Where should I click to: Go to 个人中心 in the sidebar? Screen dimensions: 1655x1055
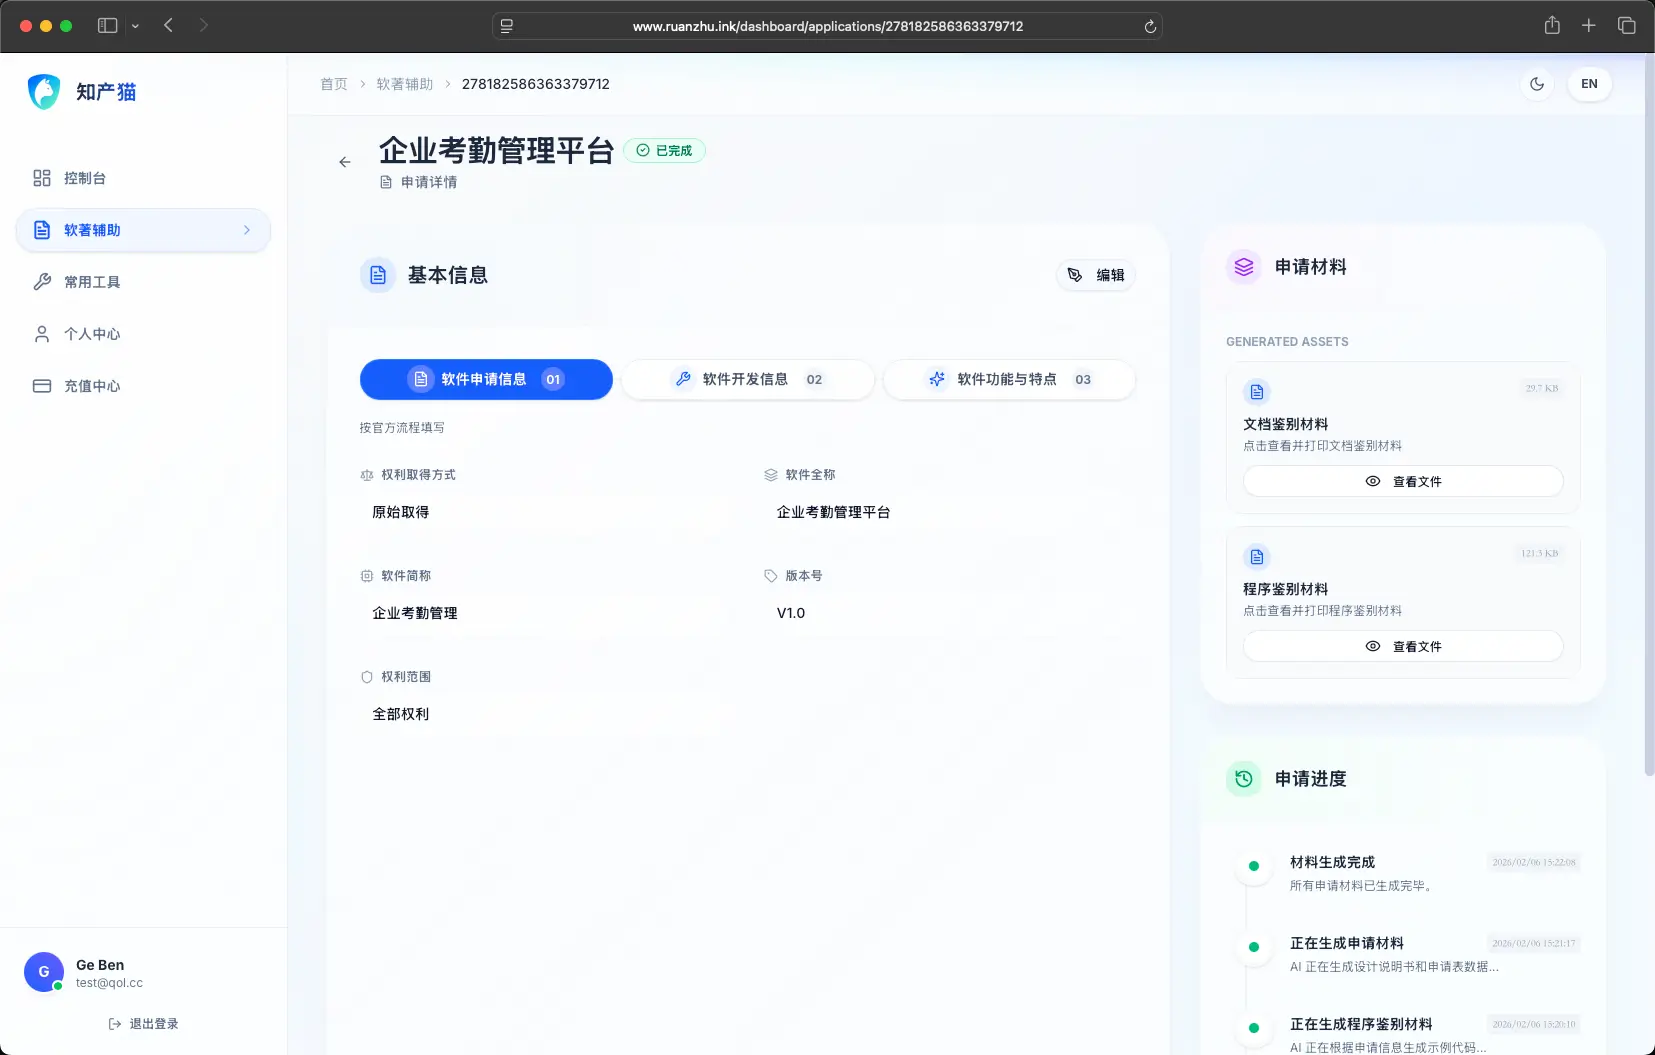click(91, 334)
